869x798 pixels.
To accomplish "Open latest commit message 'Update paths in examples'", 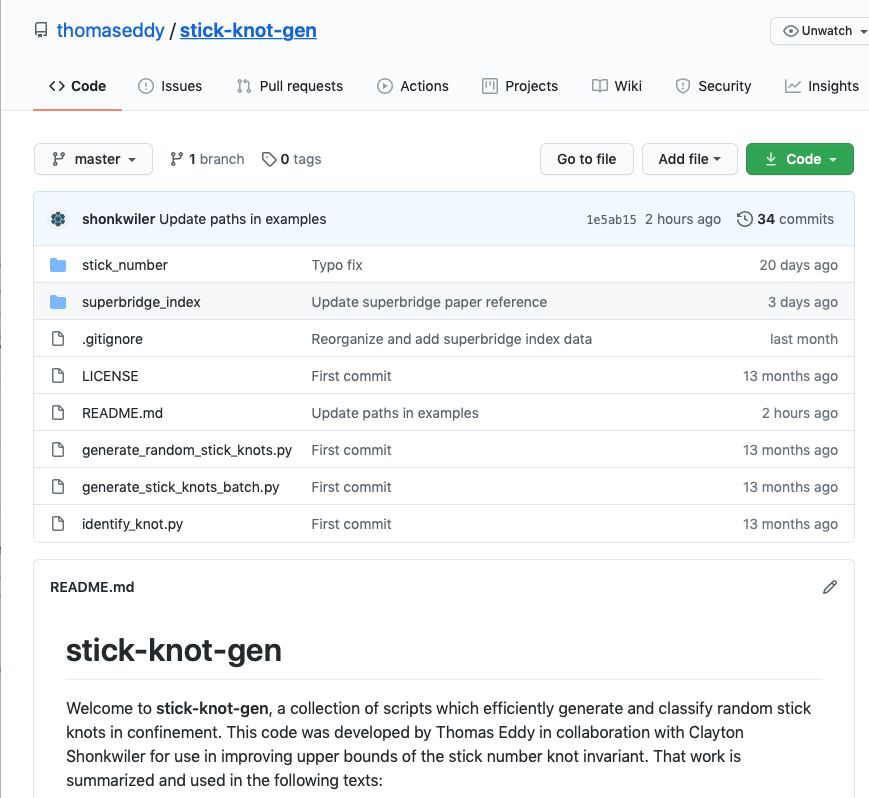I will pos(243,219).
